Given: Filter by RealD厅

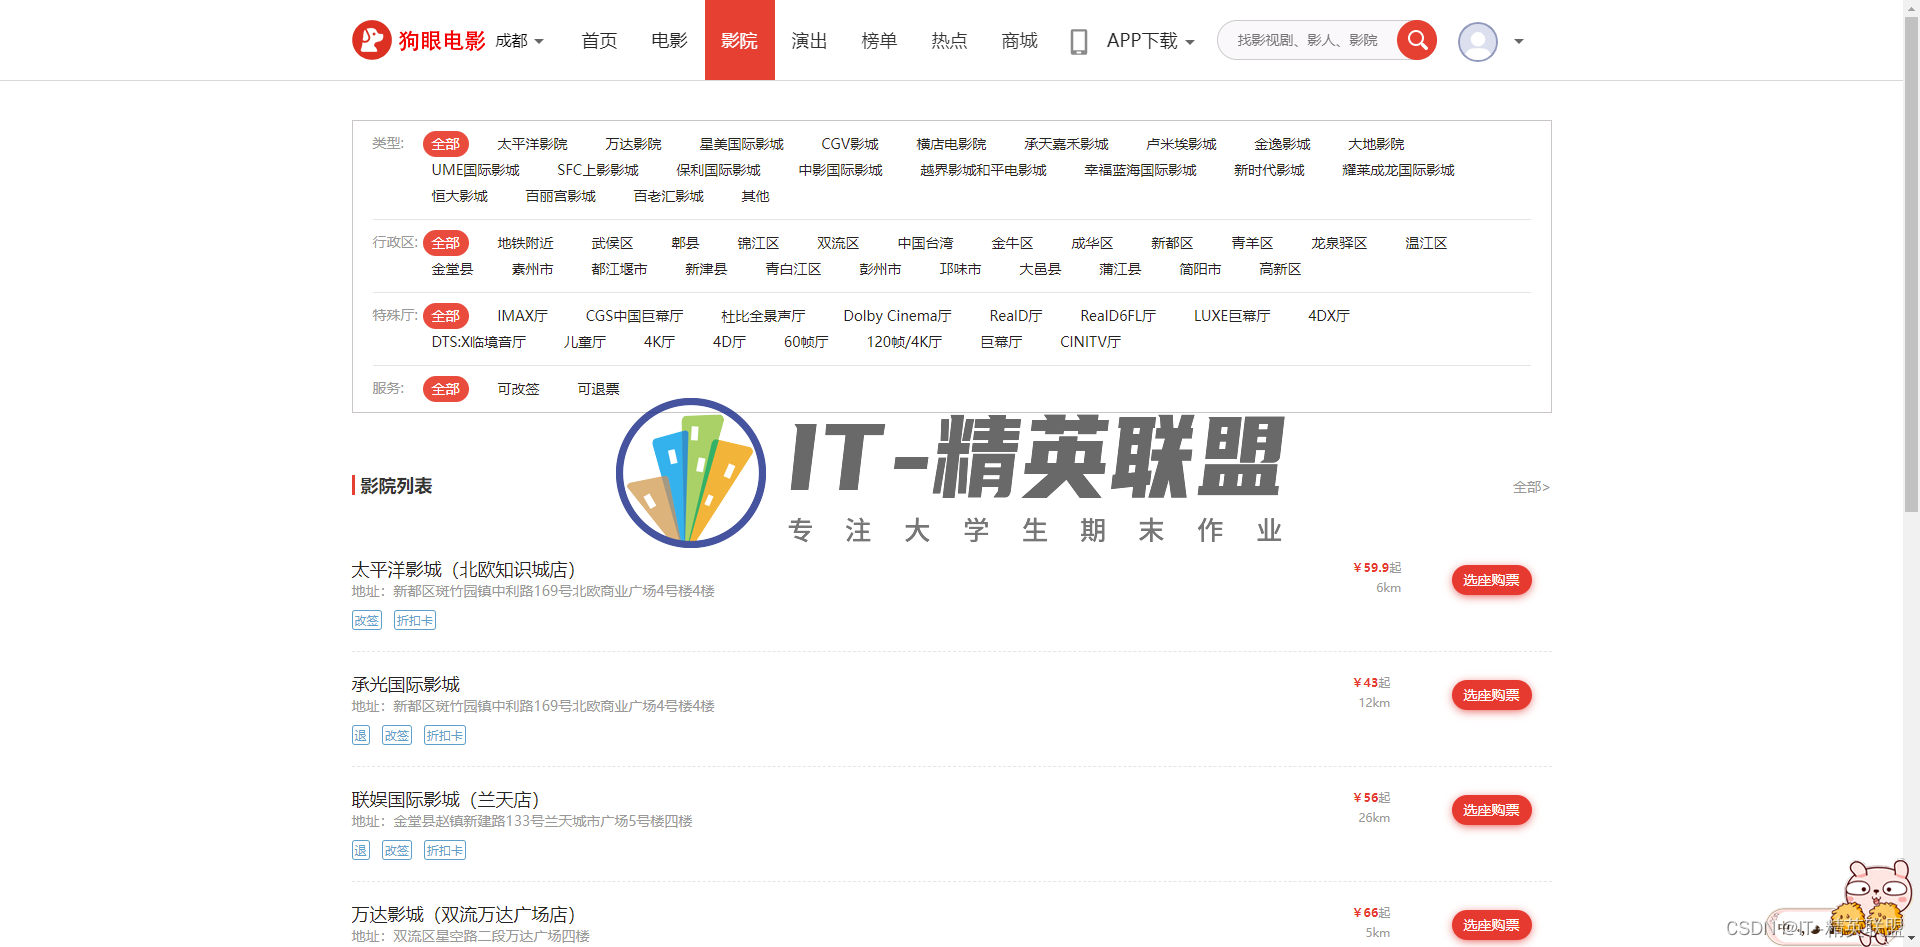Looking at the screenshot, I should (x=1016, y=316).
